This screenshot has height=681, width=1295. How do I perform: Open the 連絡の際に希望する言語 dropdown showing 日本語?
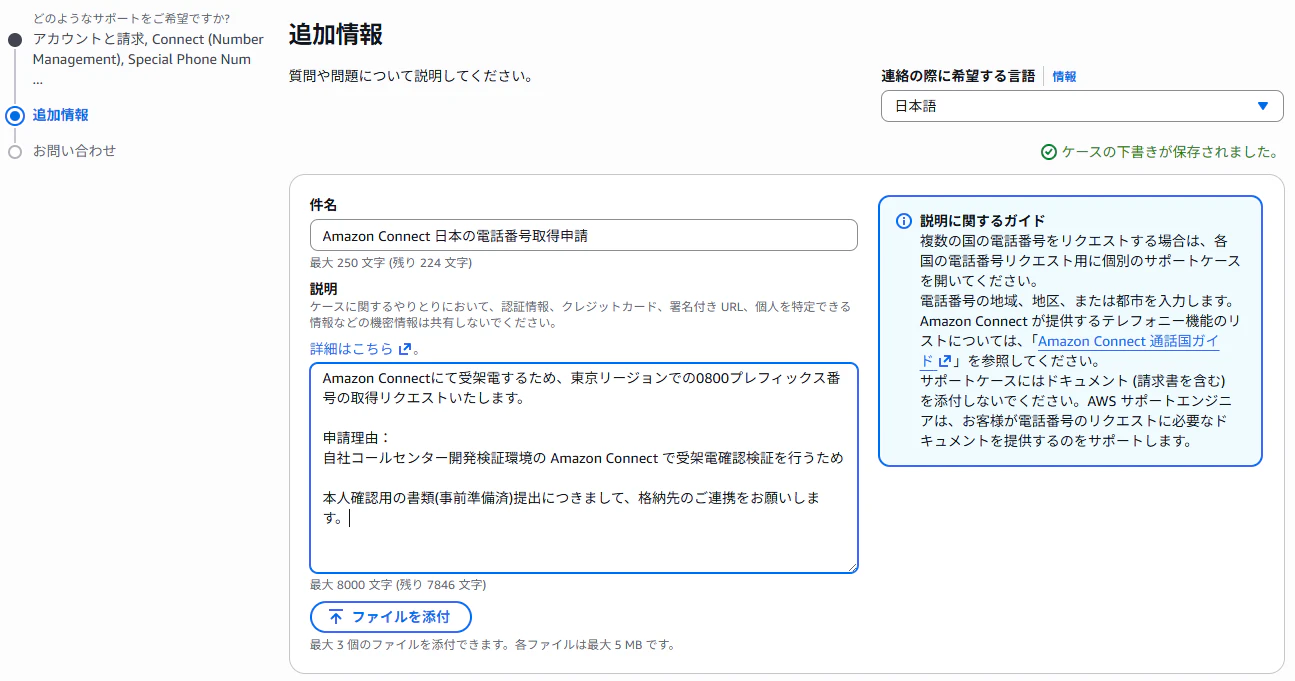point(1082,106)
